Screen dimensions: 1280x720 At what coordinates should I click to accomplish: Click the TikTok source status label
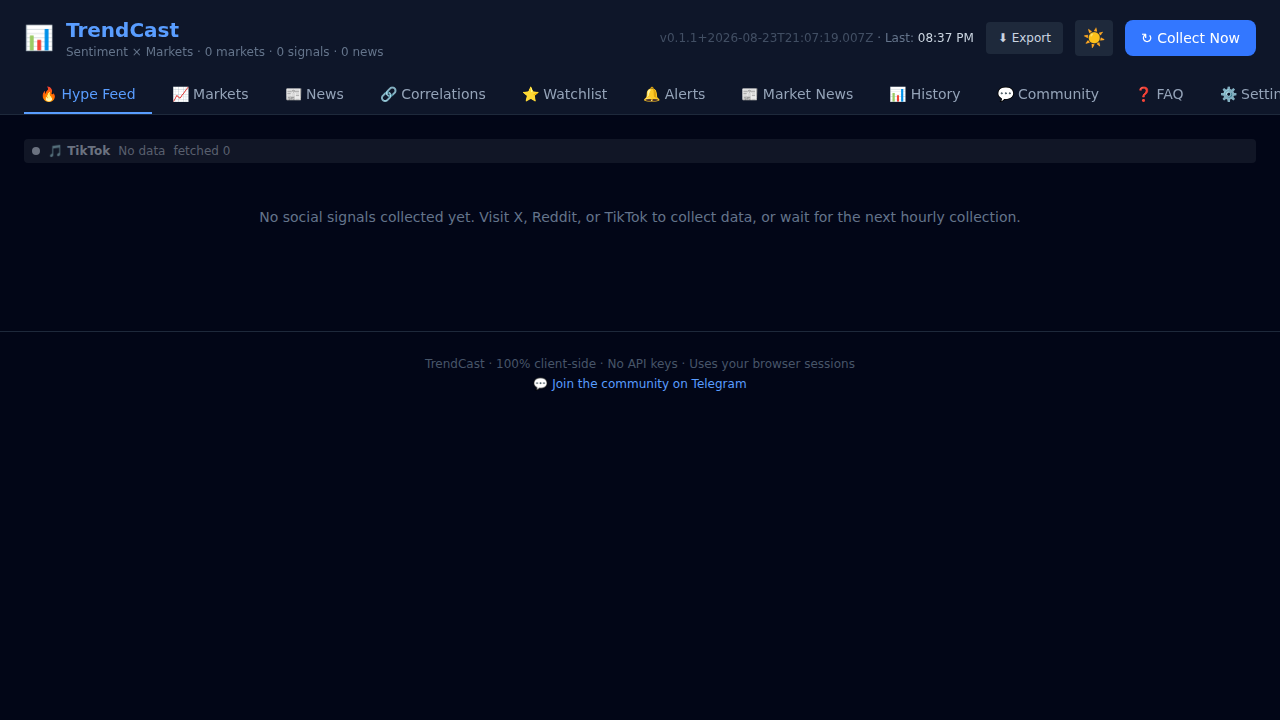tap(80, 151)
